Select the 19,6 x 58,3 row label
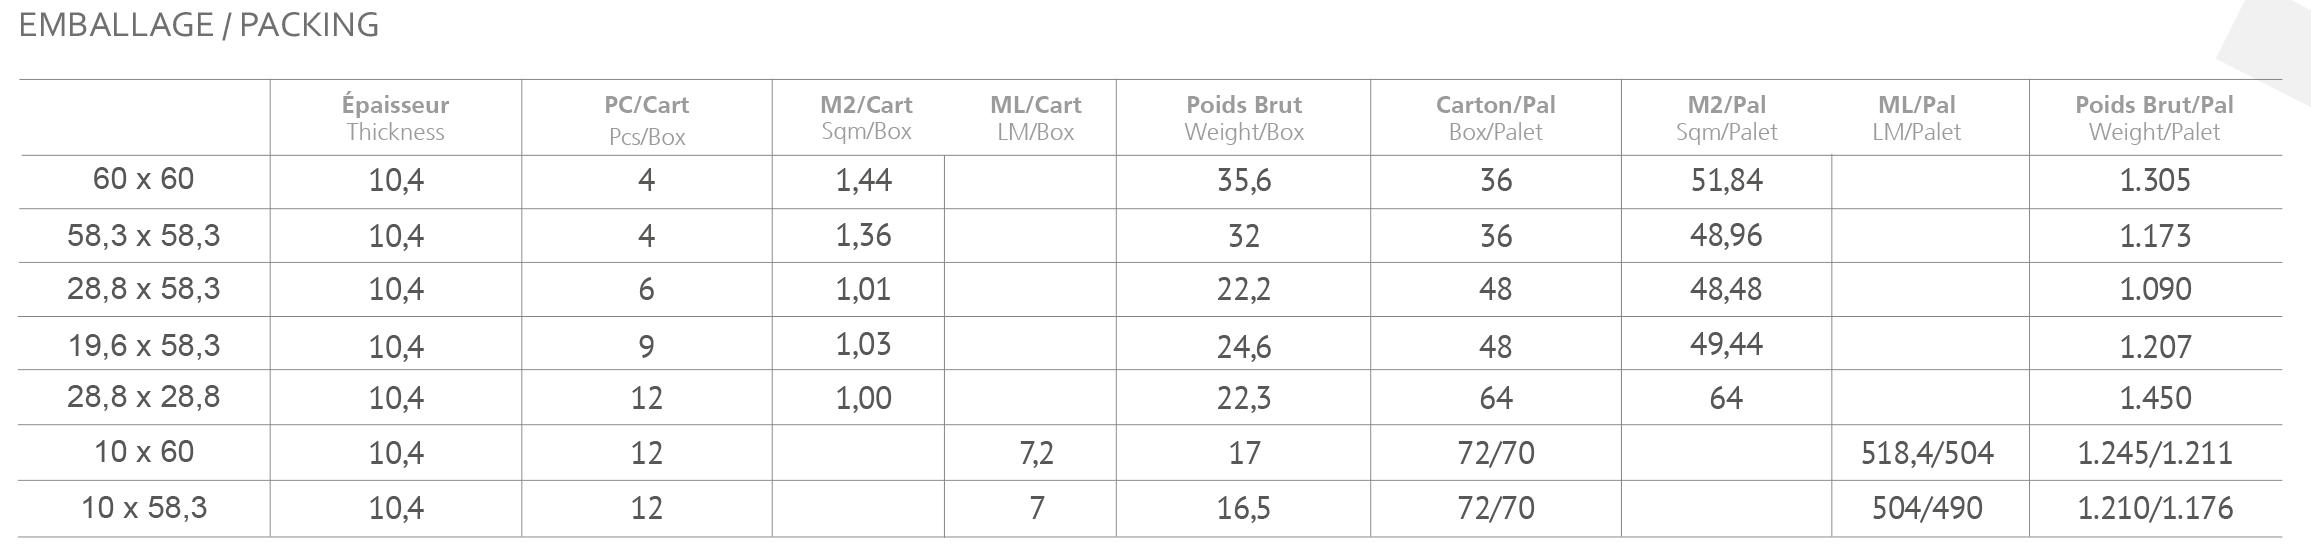This screenshot has height=544, width=2311. click(x=143, y=346)
